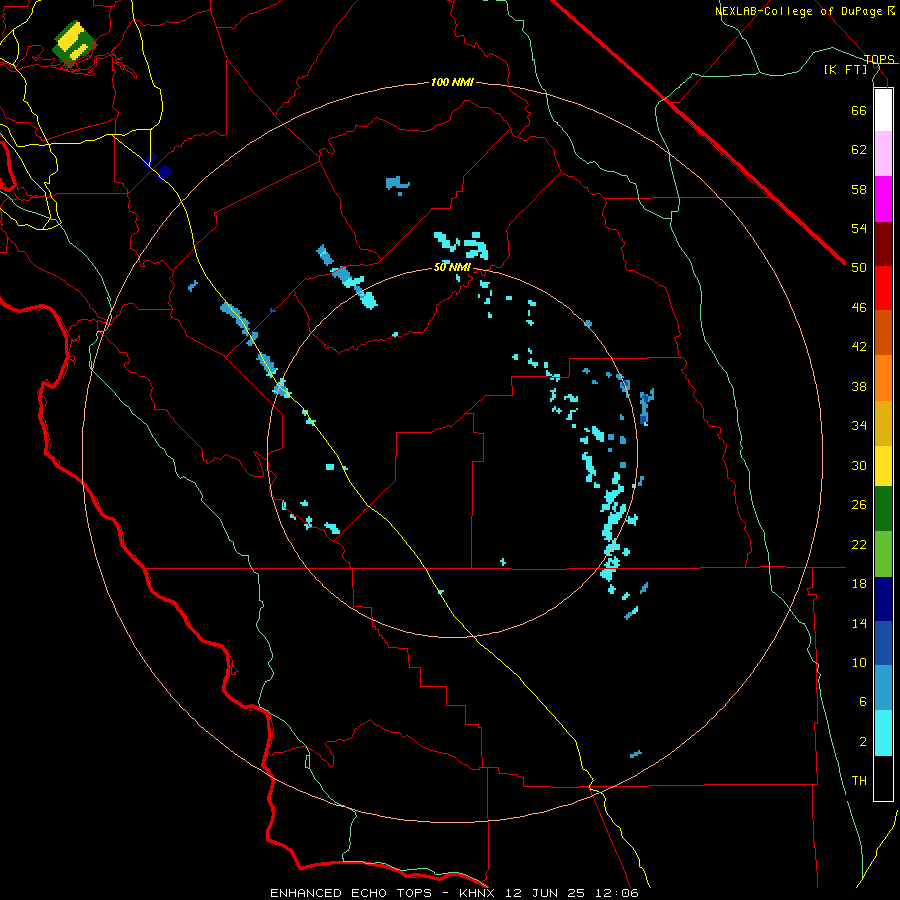Click the mustard gold legend swatch

tap(883, 424)
